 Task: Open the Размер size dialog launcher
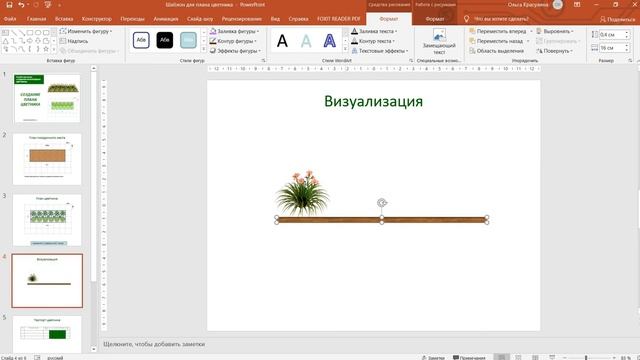630,60
